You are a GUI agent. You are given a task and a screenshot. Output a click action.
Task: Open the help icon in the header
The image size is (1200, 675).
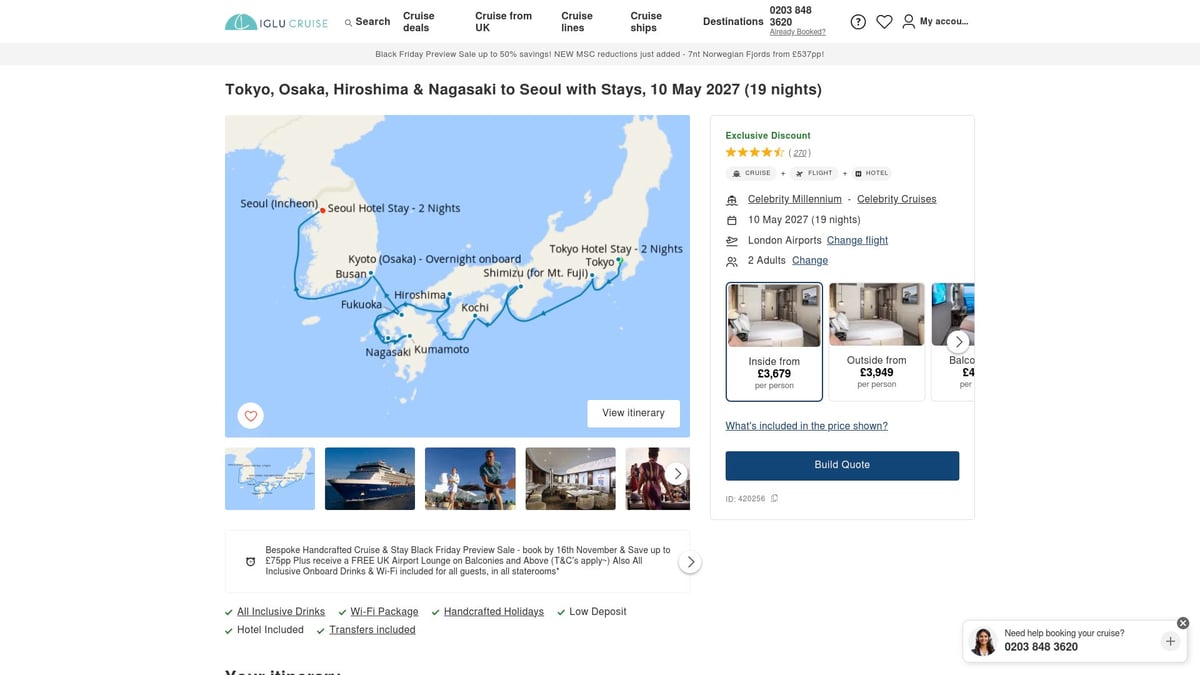pyautogui.click(x=858, y=21)
